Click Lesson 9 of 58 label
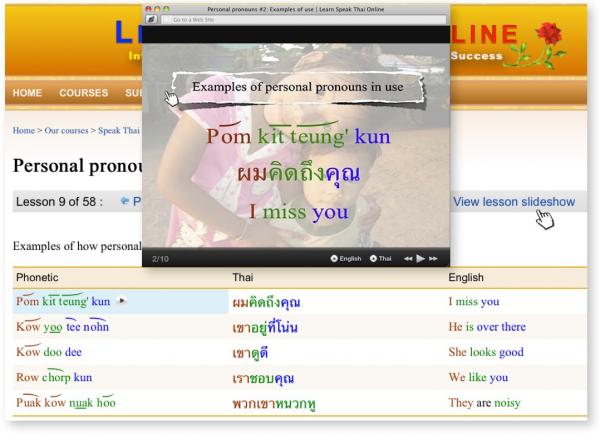Viewport: 600px width, 434px height. 59,202
